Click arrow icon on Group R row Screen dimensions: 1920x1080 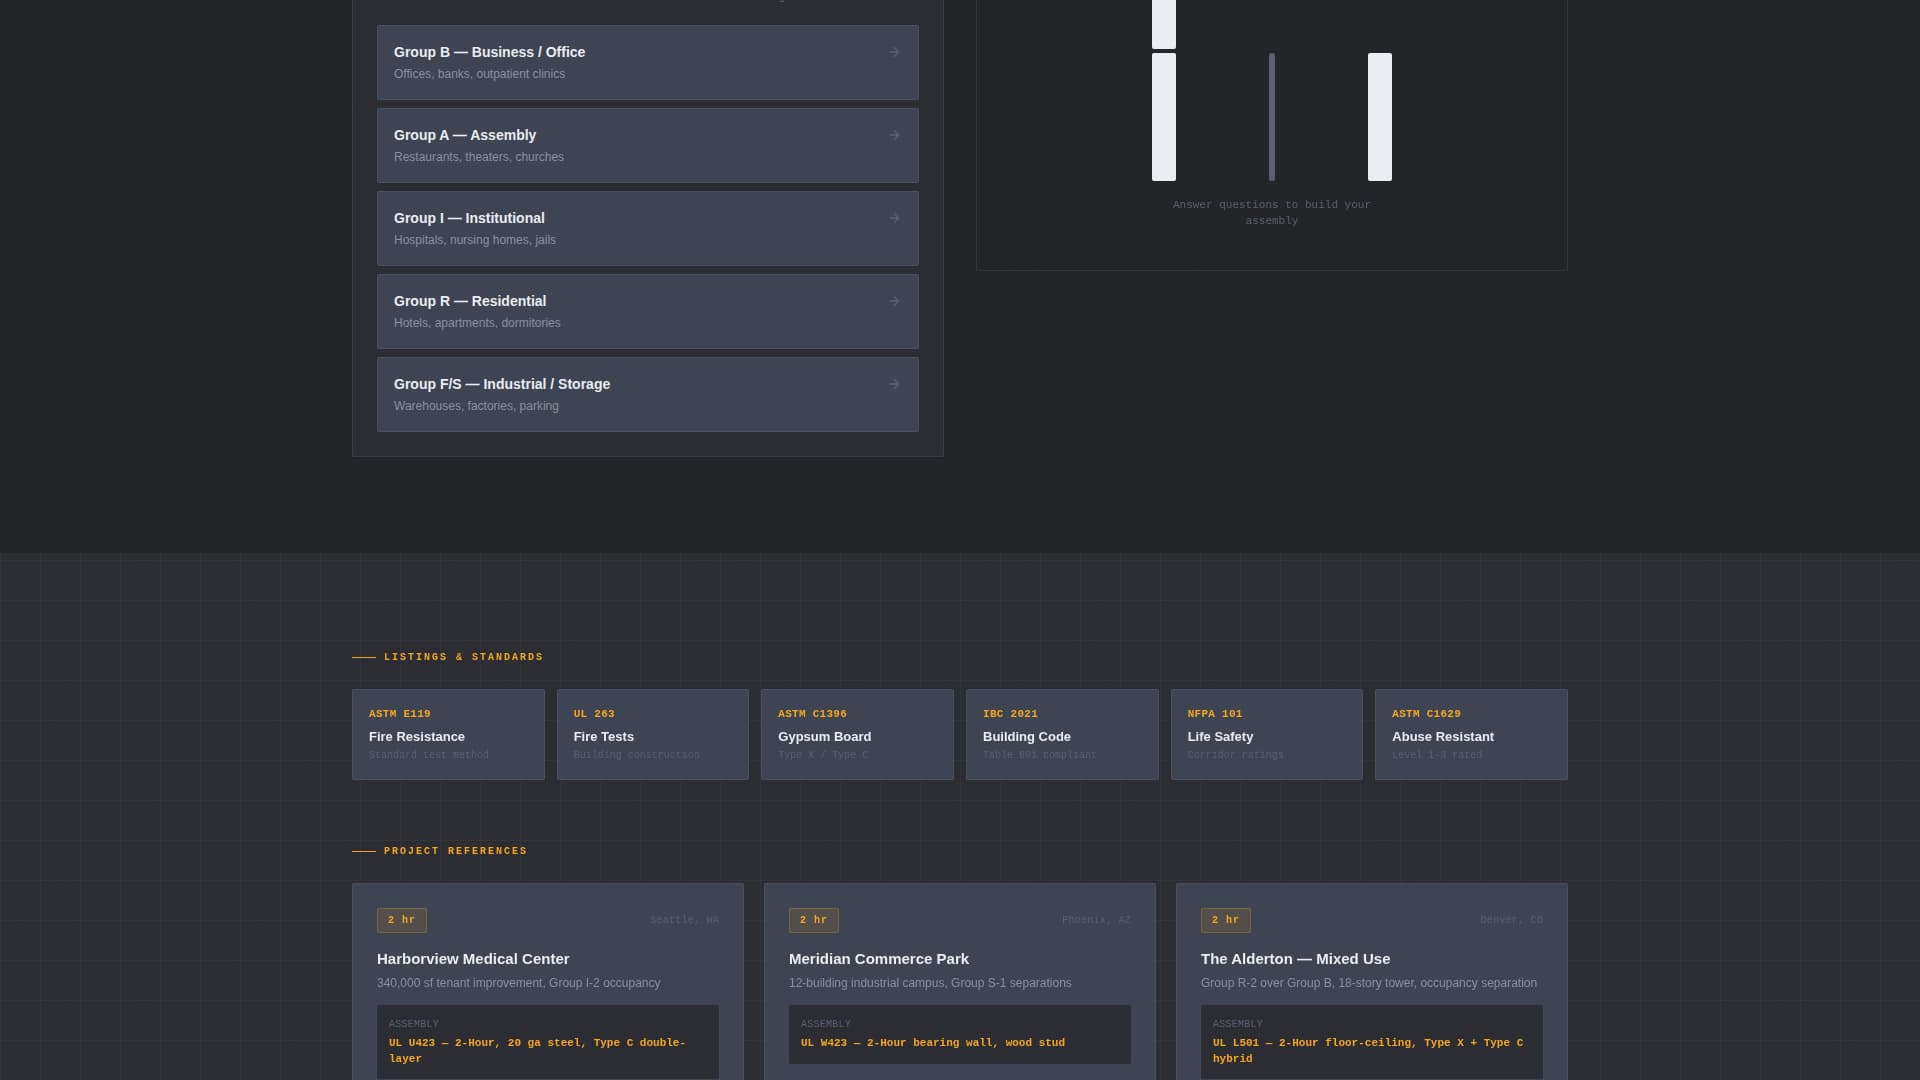point(894,301)
